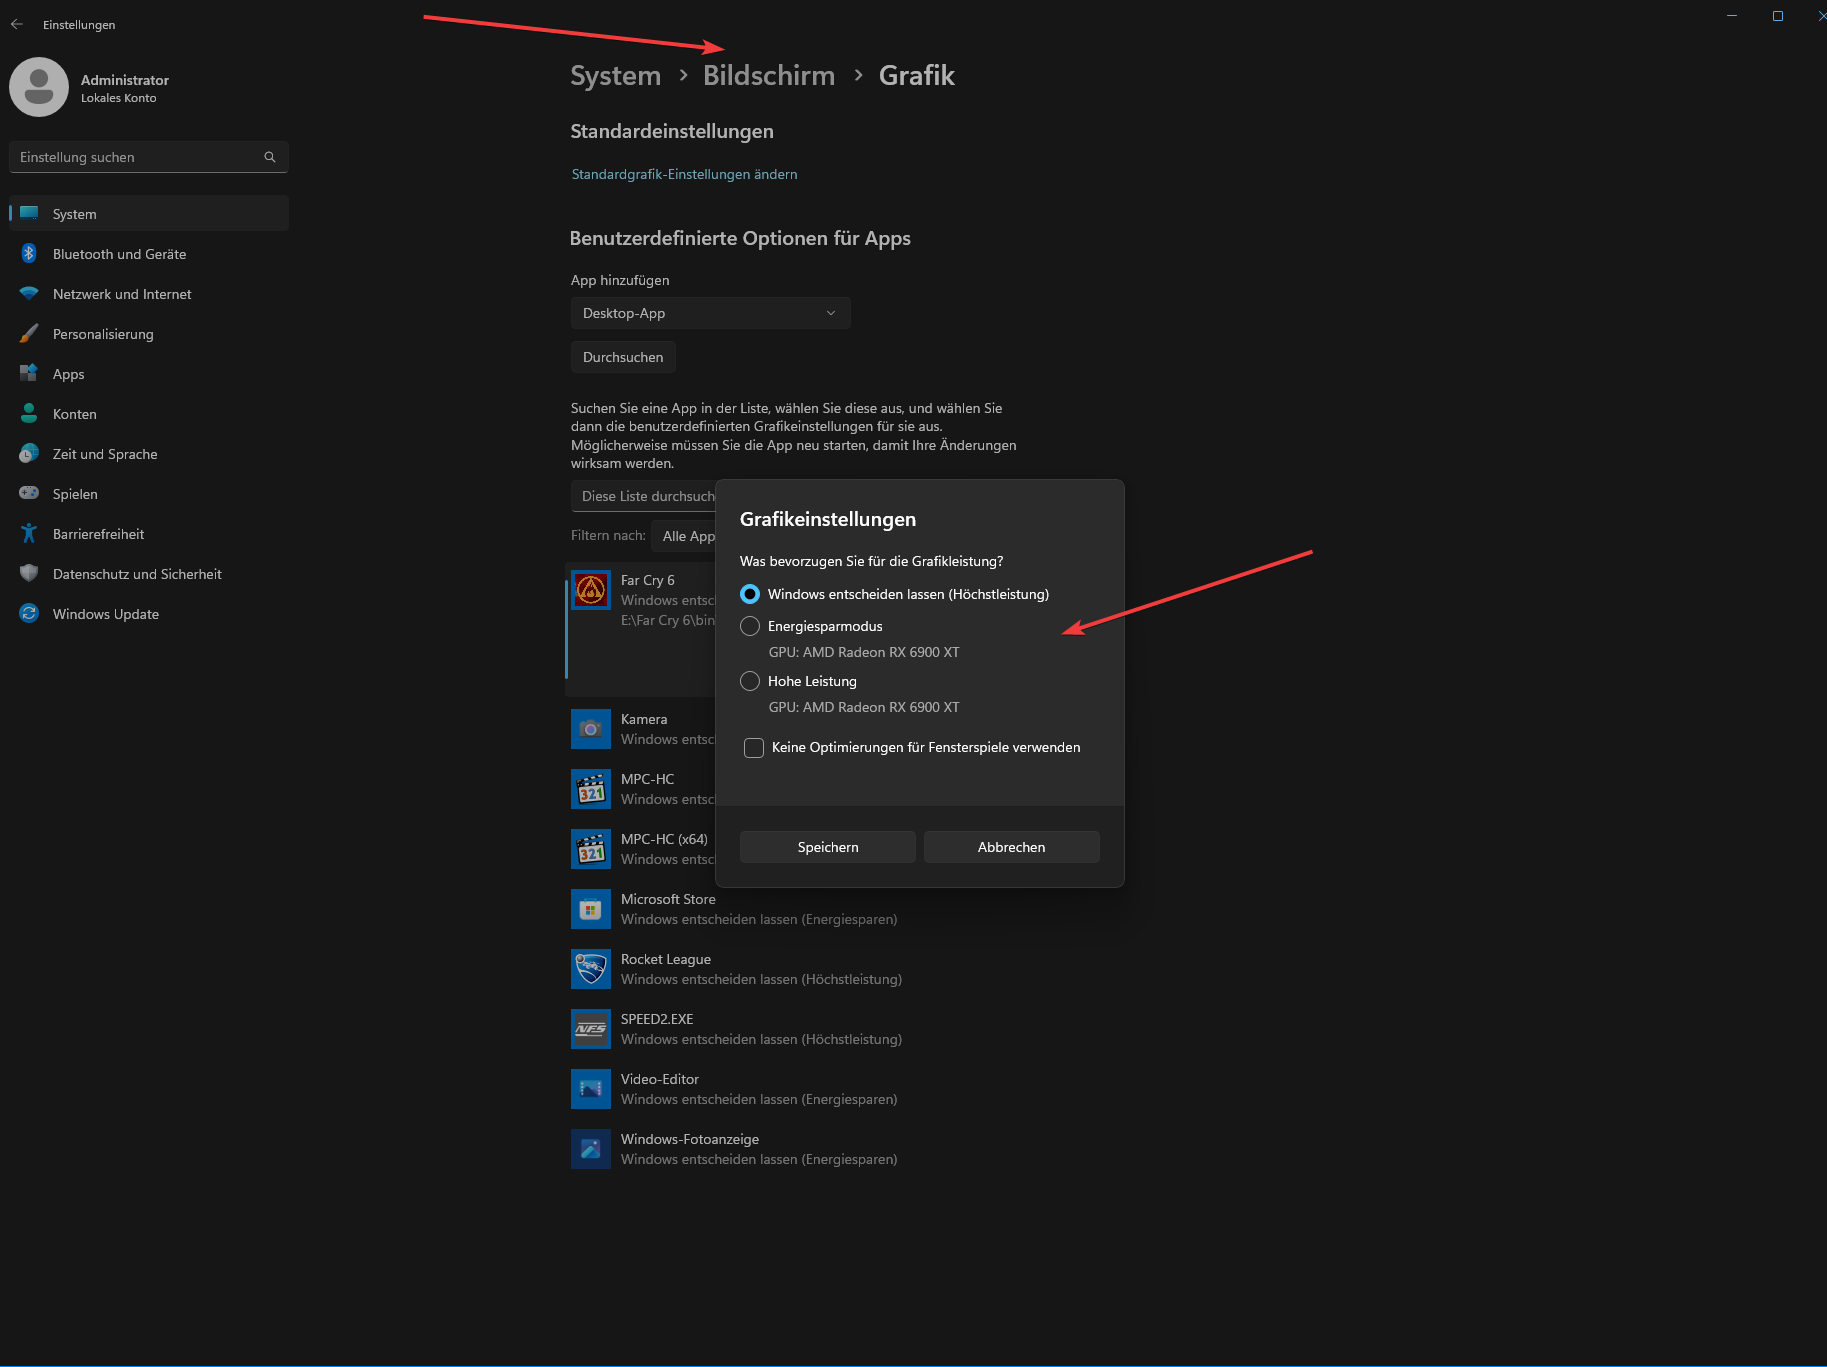Screen dimensions: 1827x1367
Task: Minimize the Einstellungen window
Action: click(1732, 16)
